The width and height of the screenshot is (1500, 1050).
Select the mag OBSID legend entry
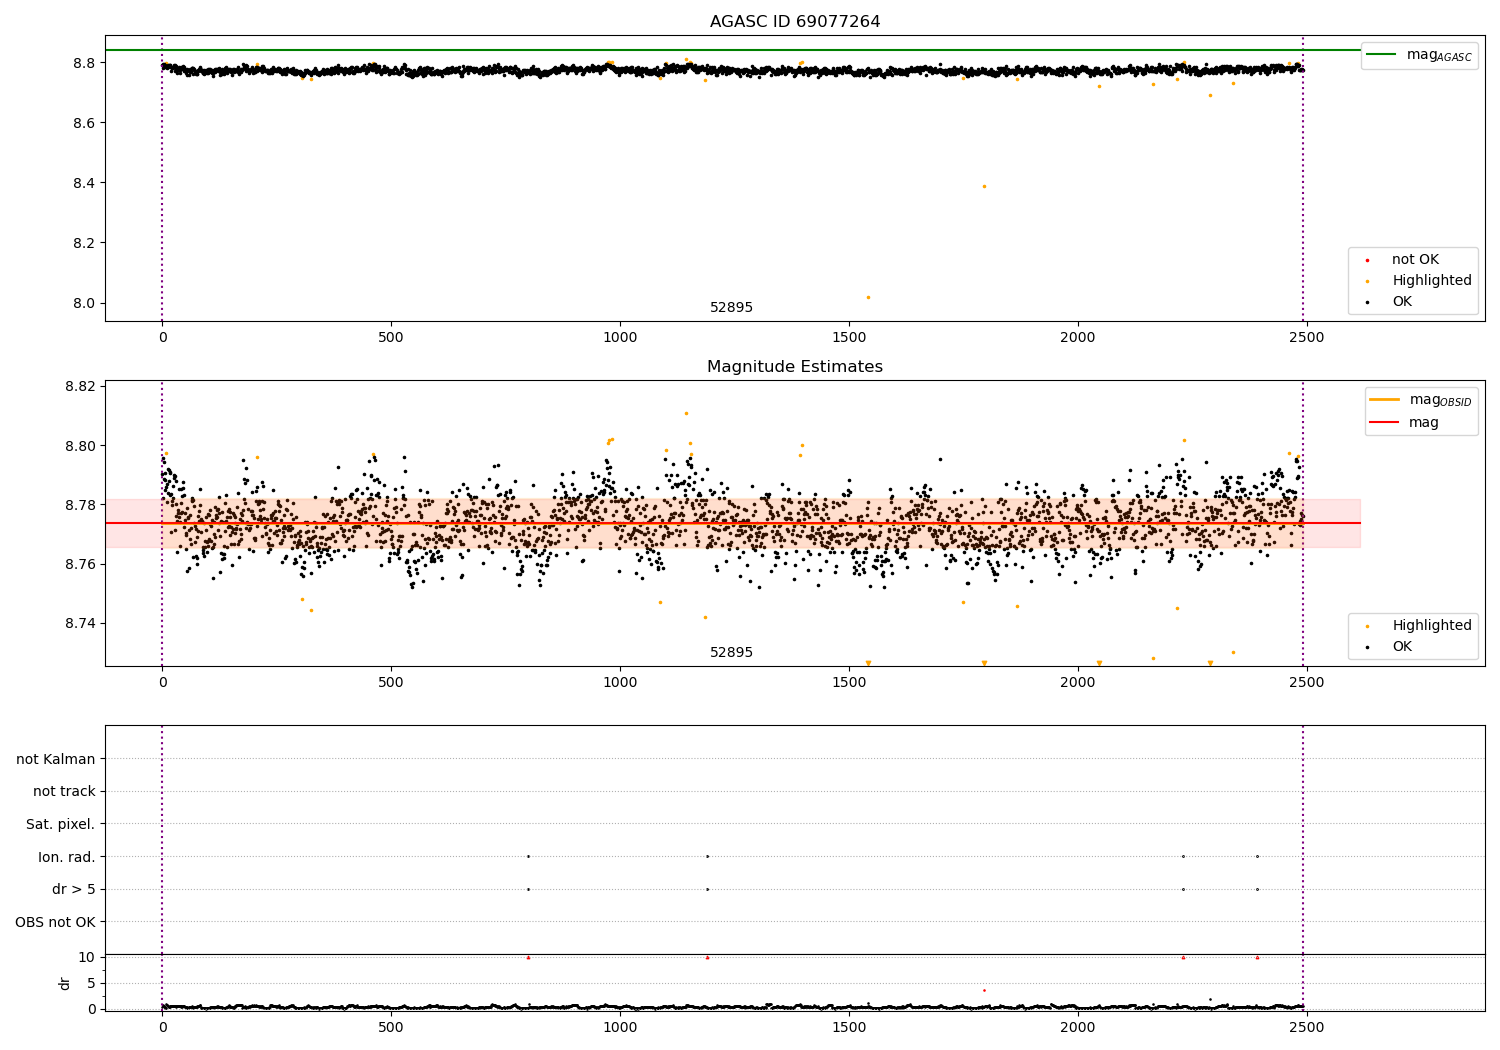click(1420, 400)
